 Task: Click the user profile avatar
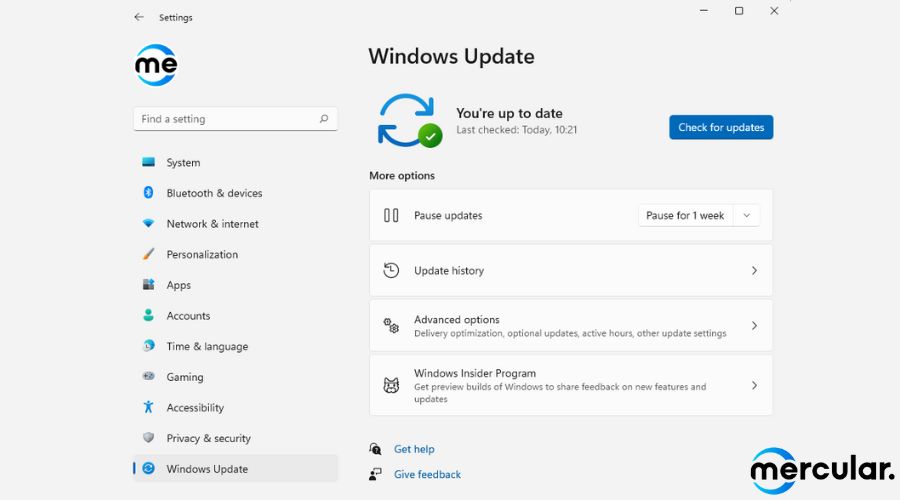click(156, 65)
